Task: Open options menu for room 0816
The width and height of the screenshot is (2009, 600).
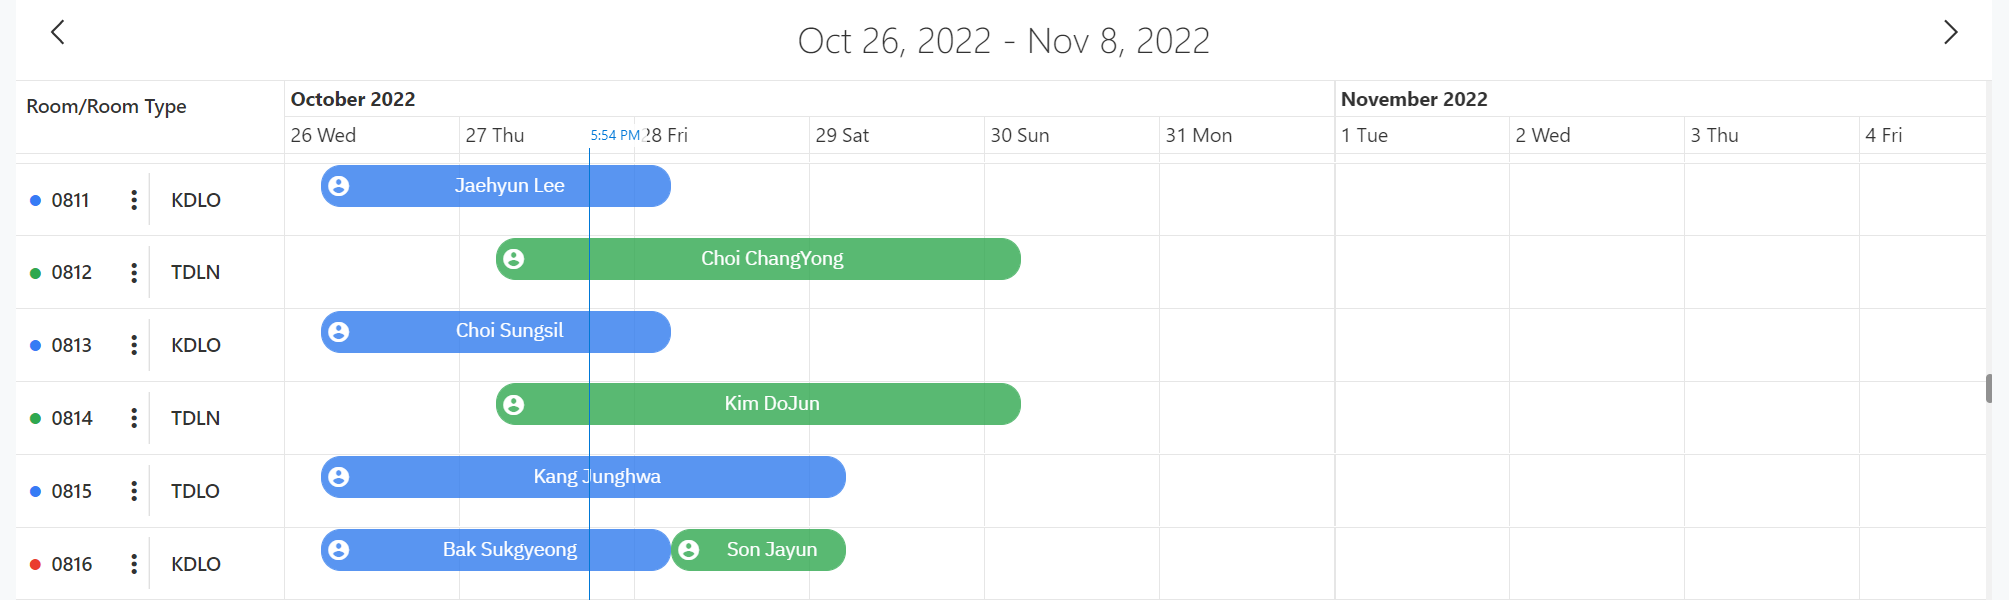Action: (134, 564)
